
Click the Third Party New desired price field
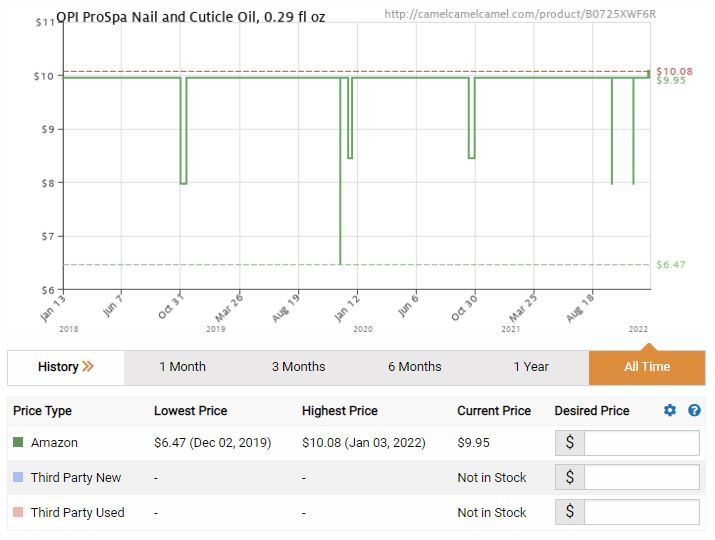coord(642,477)
